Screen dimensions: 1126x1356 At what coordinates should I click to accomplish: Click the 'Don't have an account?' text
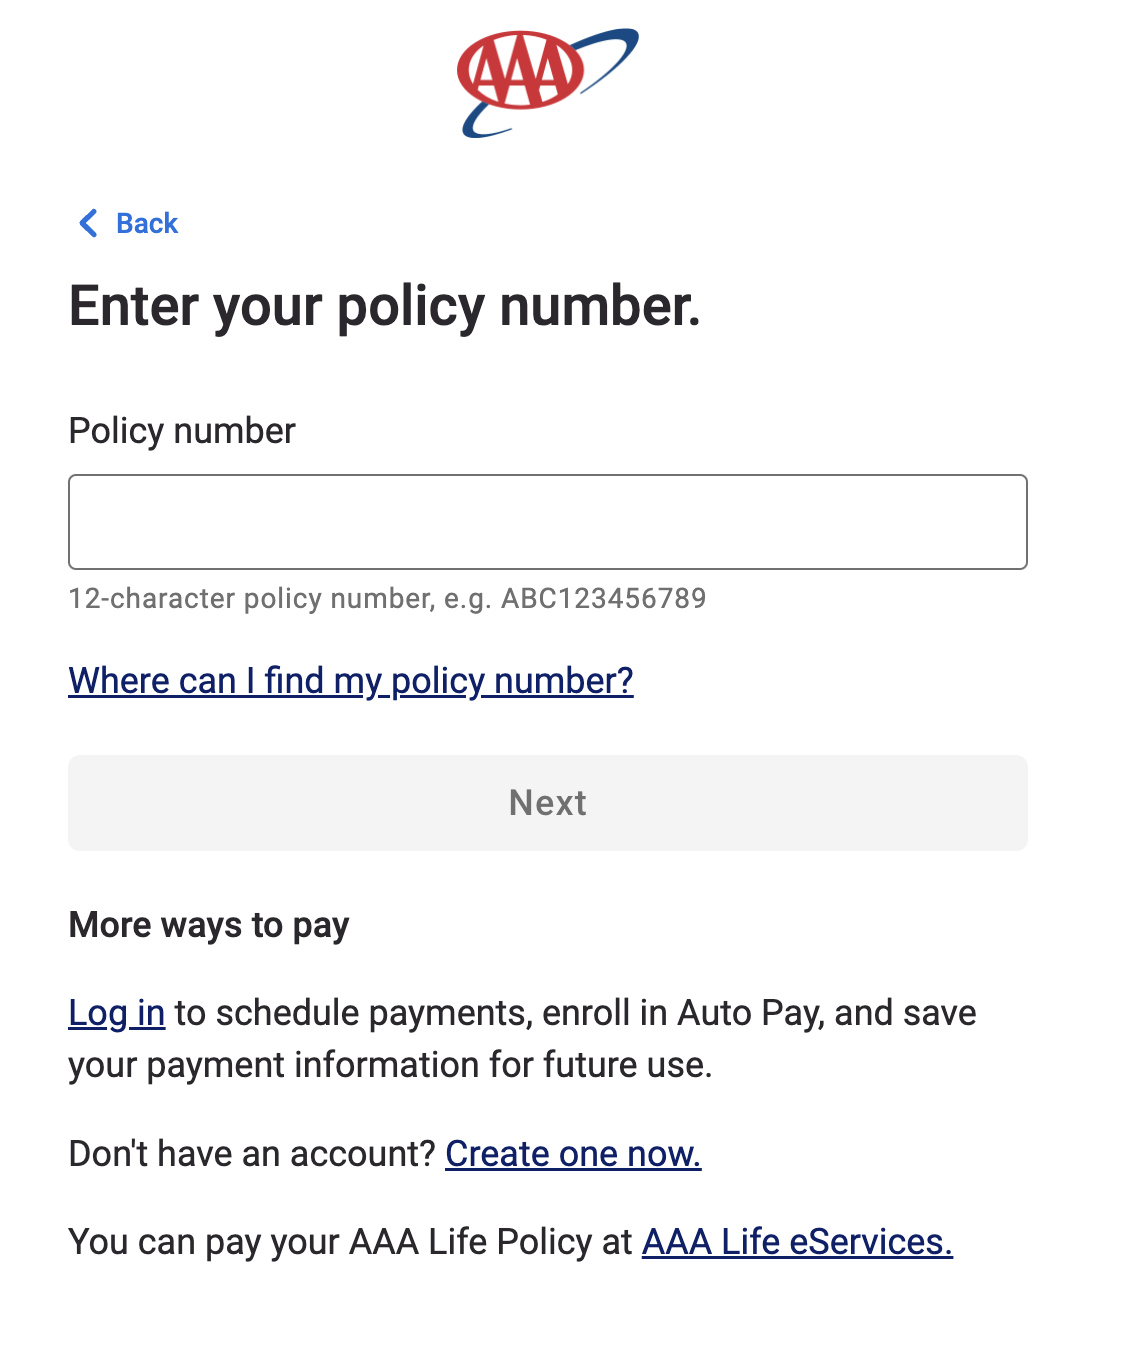point(252,1154)
